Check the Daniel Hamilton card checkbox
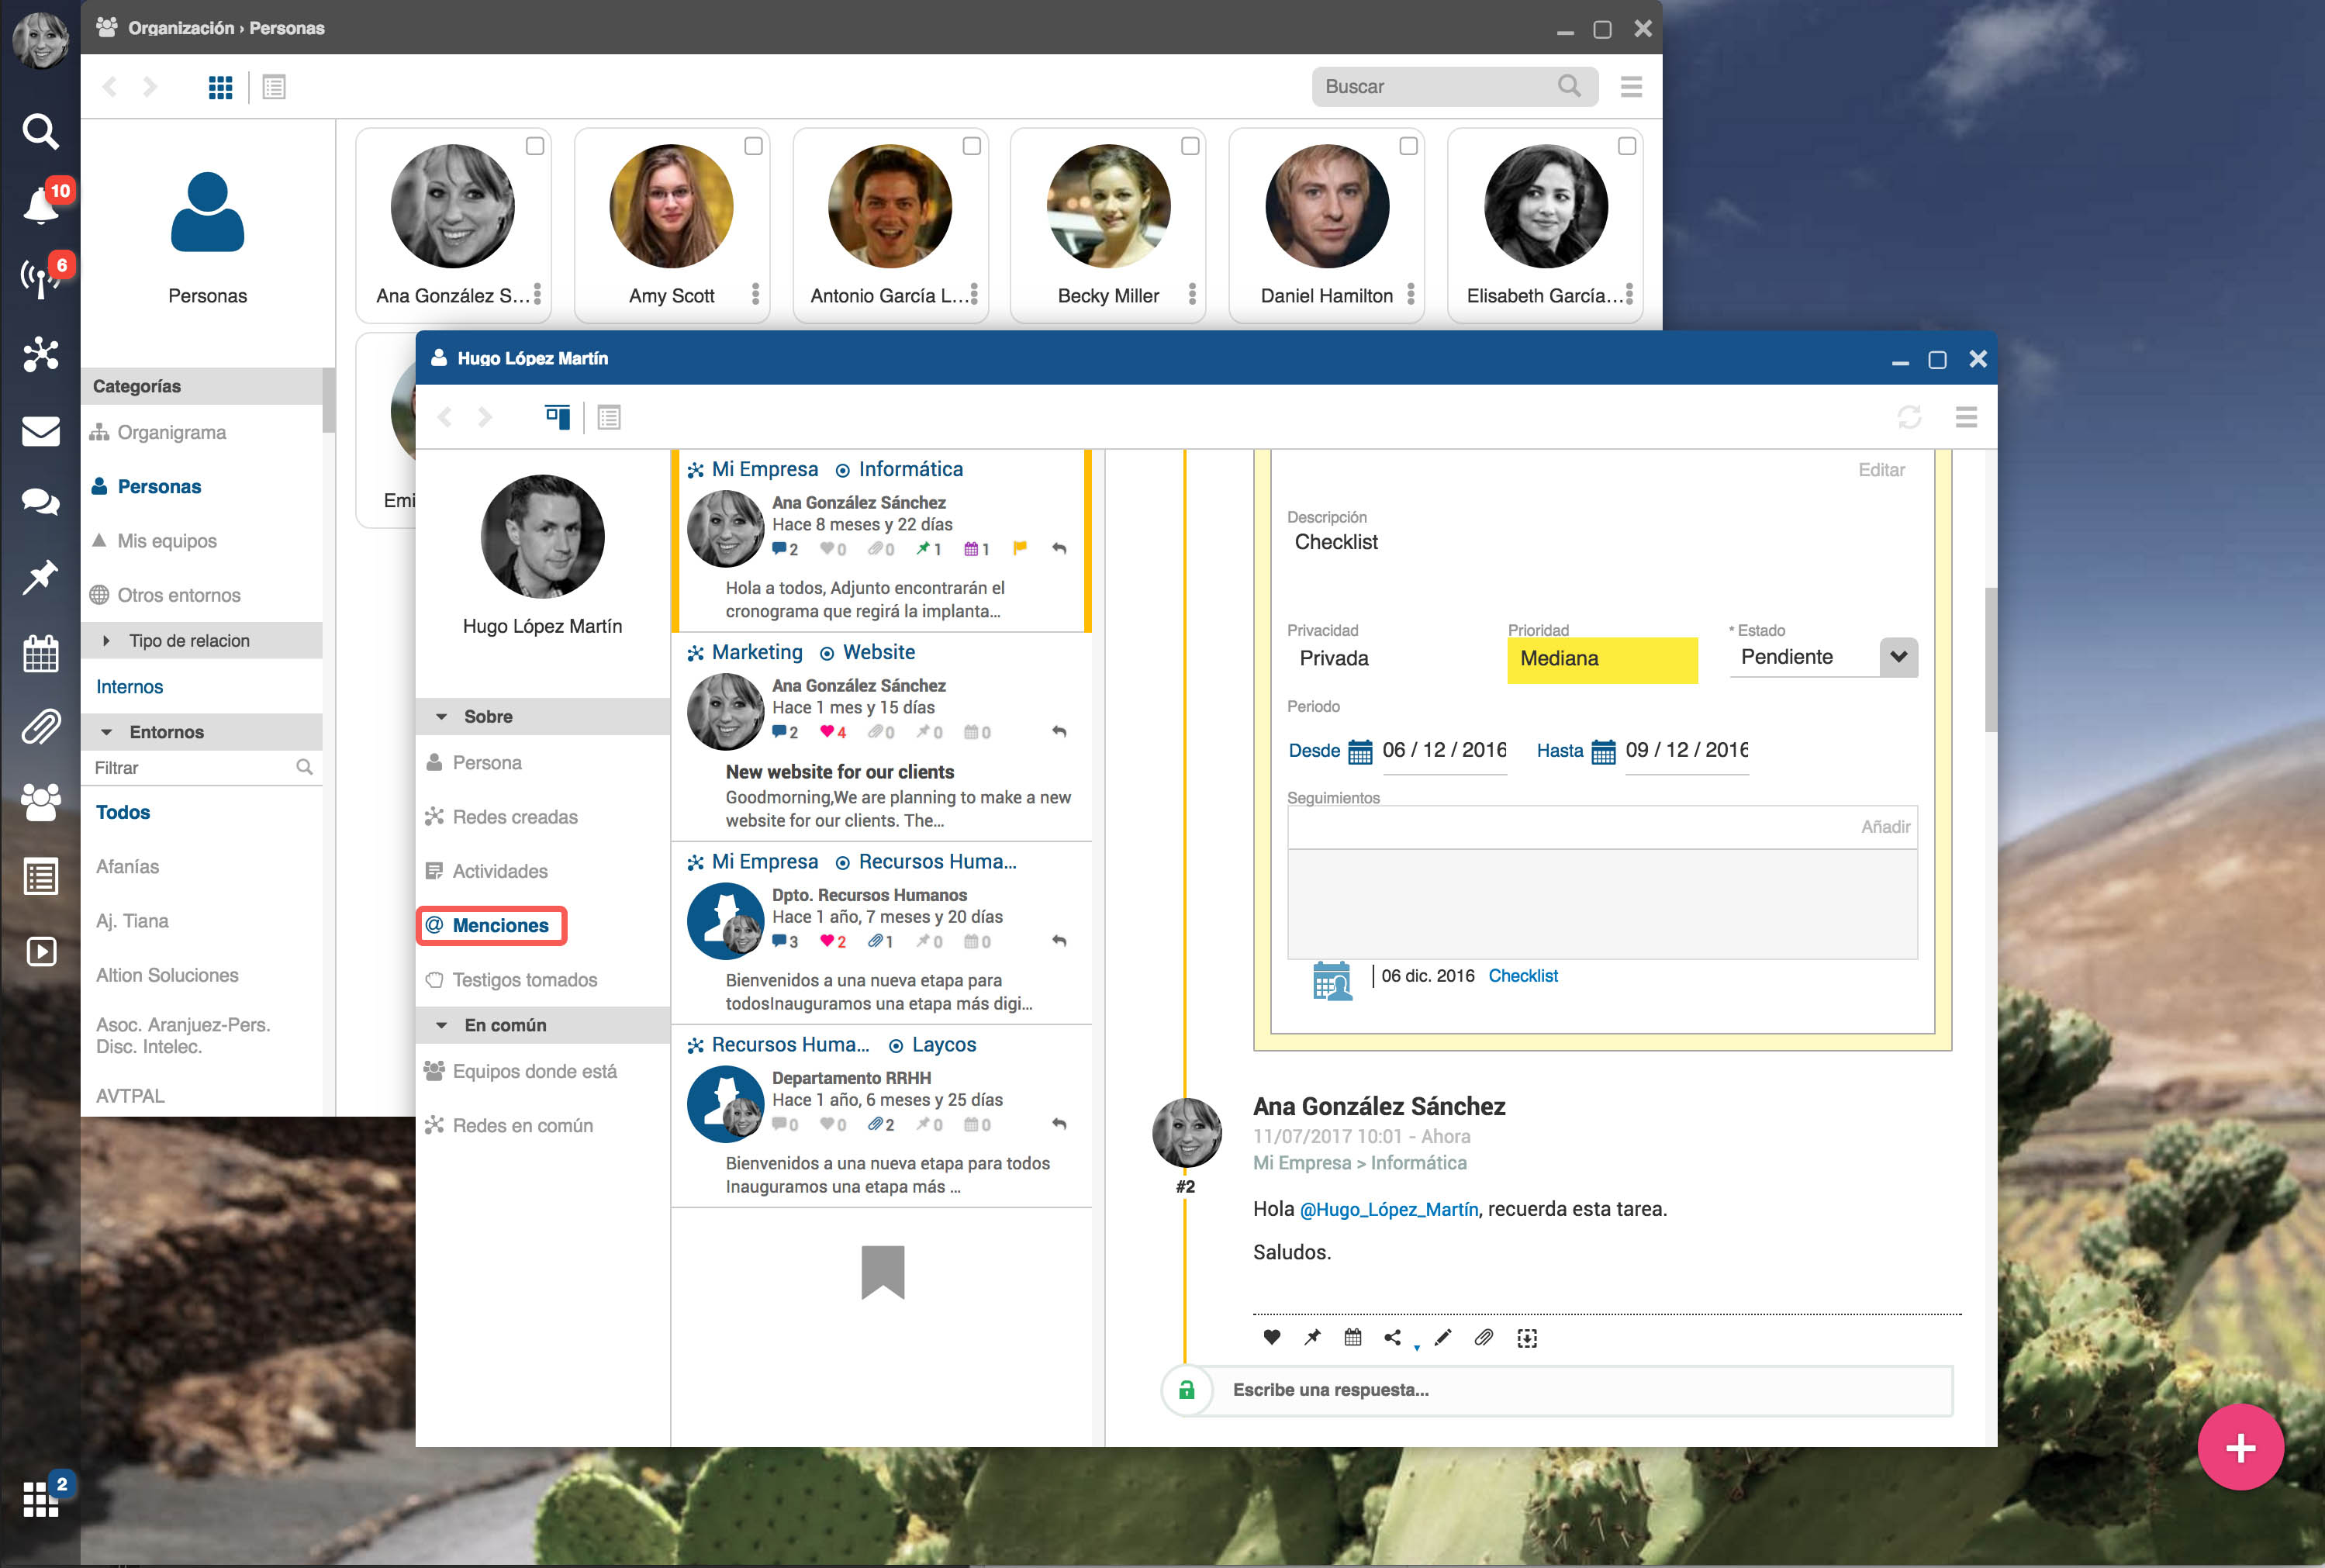Viewport: 2325px width, 1568px height. (1408, 146)
